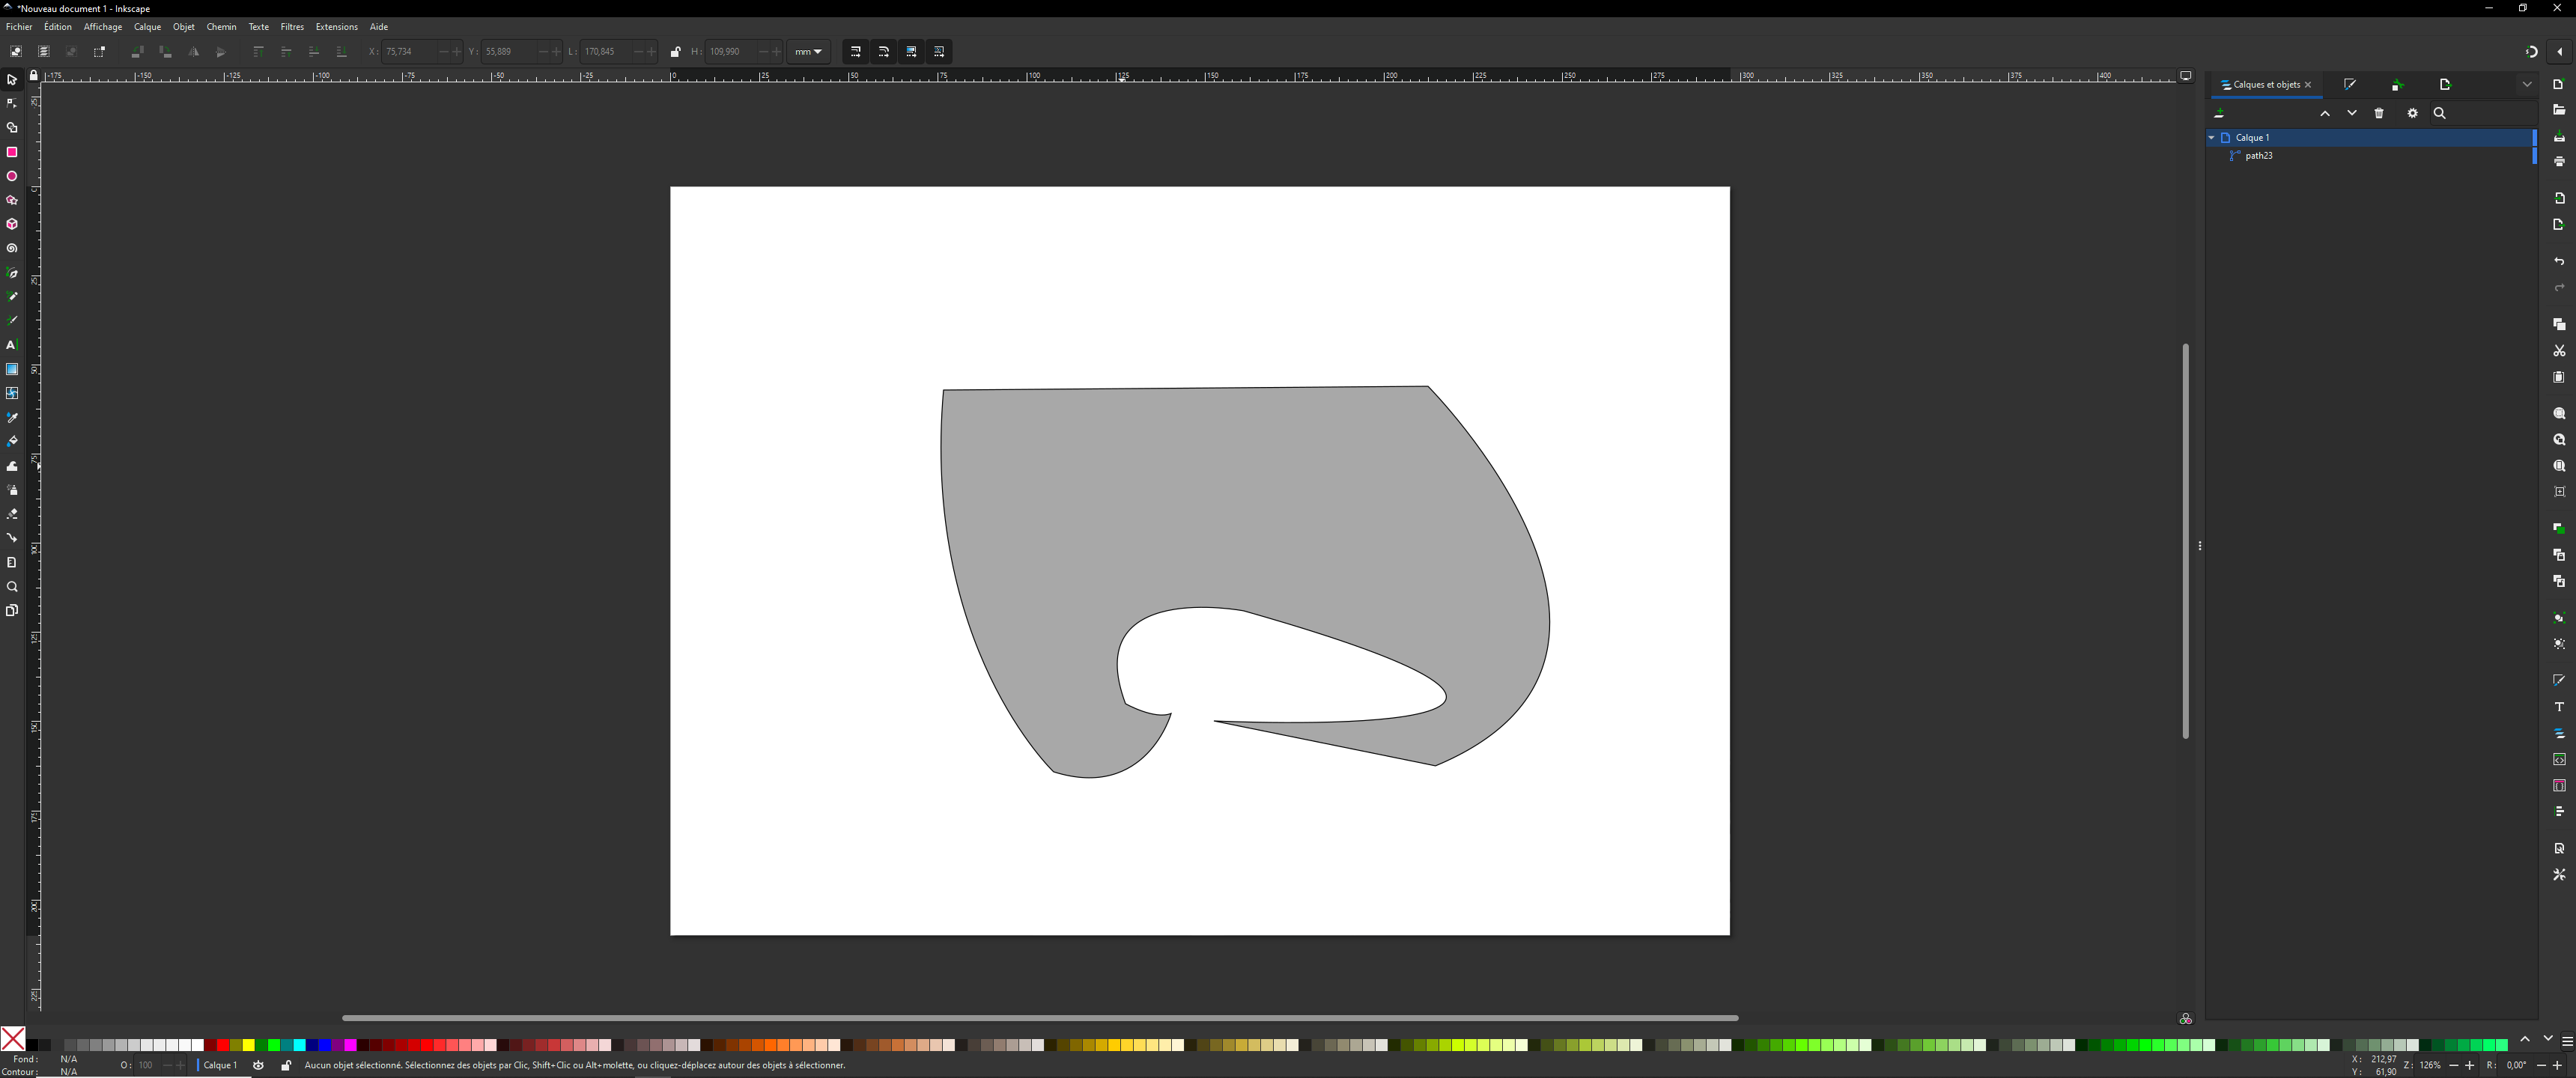Toggle the ruler guide lock icon
This screenshot has width=2576, height=1078.
tap(34, 75)
